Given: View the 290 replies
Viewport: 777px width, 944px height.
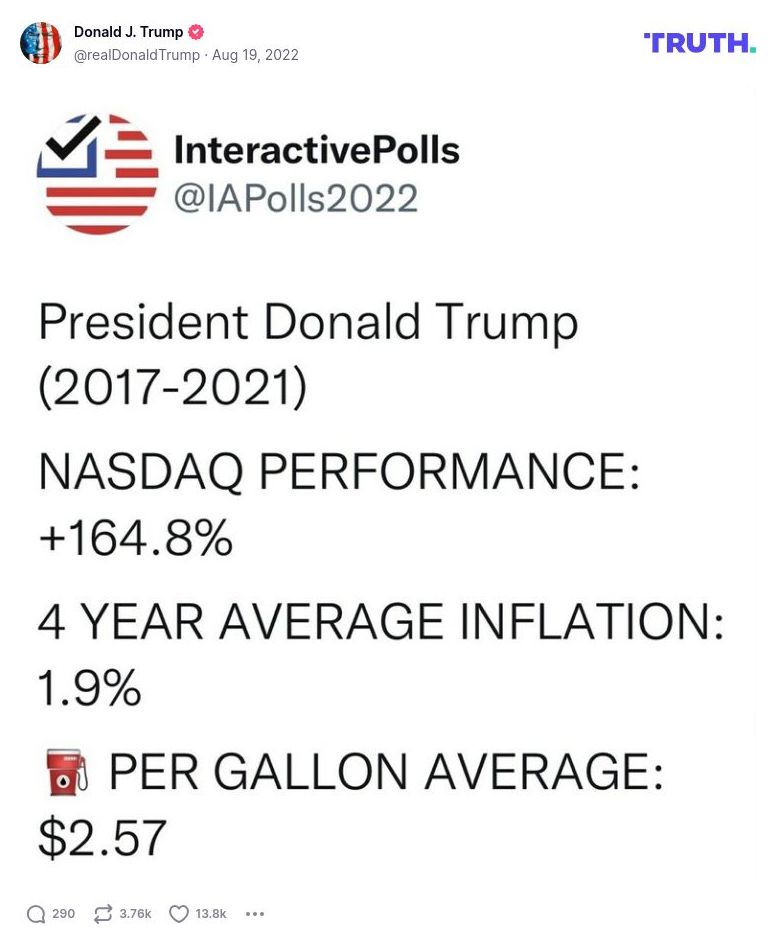Looking at the screenshot, I should coord(63,913).
